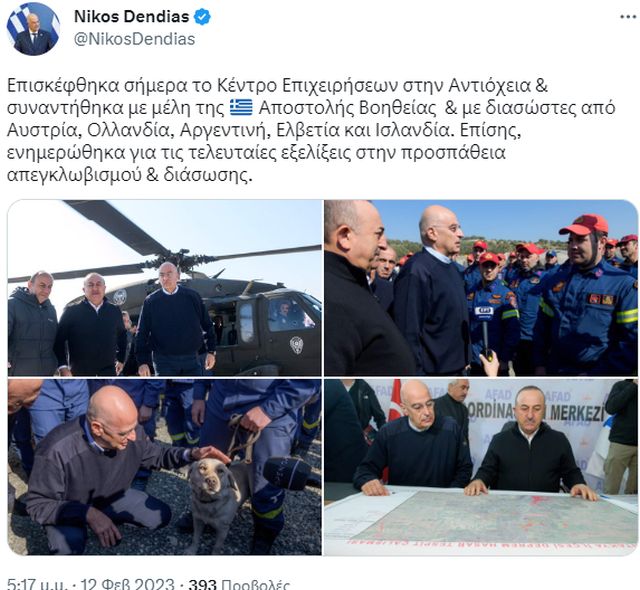Open the @NikosDendias handle link
This screenshot has height=590, width=640.
134,39
